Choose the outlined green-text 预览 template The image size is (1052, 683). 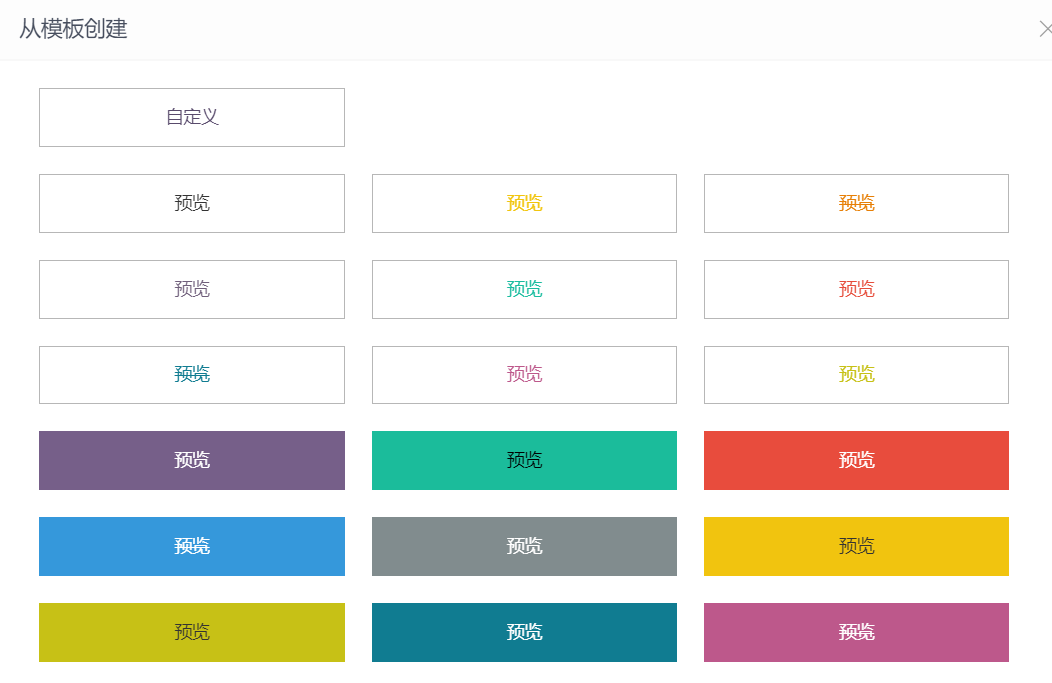click(524, 289)
